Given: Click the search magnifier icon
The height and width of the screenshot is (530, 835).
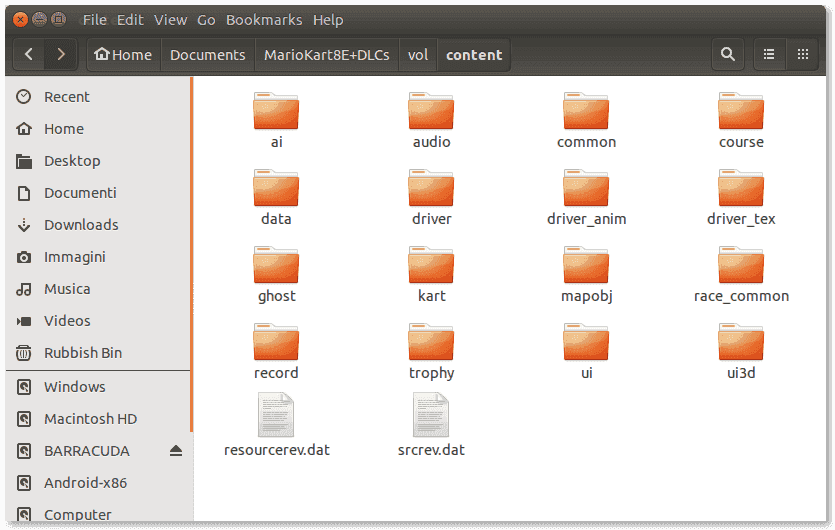Looking at the screenshot, I should pos(727,54).
